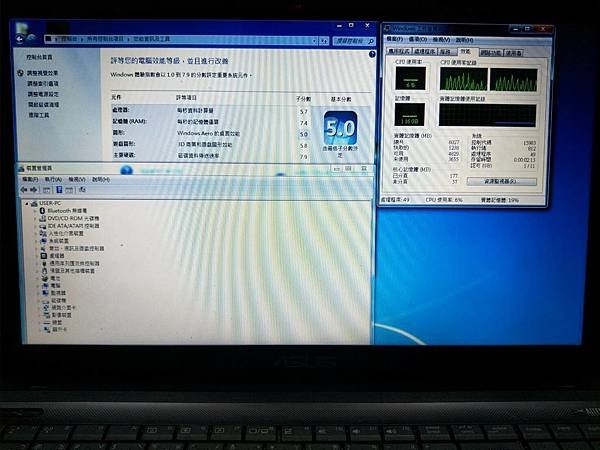The height and width of the screenshot is (450, 600).
Task: Click the CPU 使用率 gauge in Task Manager
Action: [x=410, y=78]
